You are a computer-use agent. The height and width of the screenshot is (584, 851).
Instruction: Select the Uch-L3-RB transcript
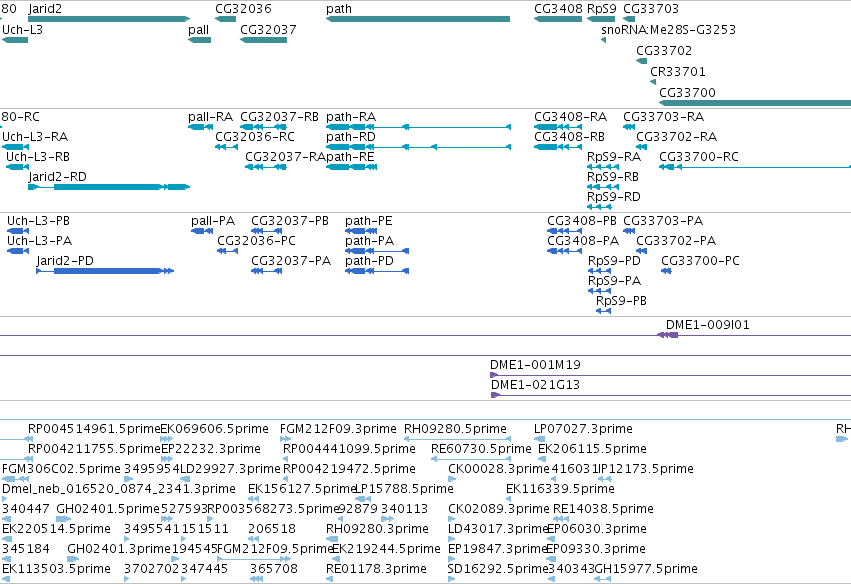[x=17, y=167]
